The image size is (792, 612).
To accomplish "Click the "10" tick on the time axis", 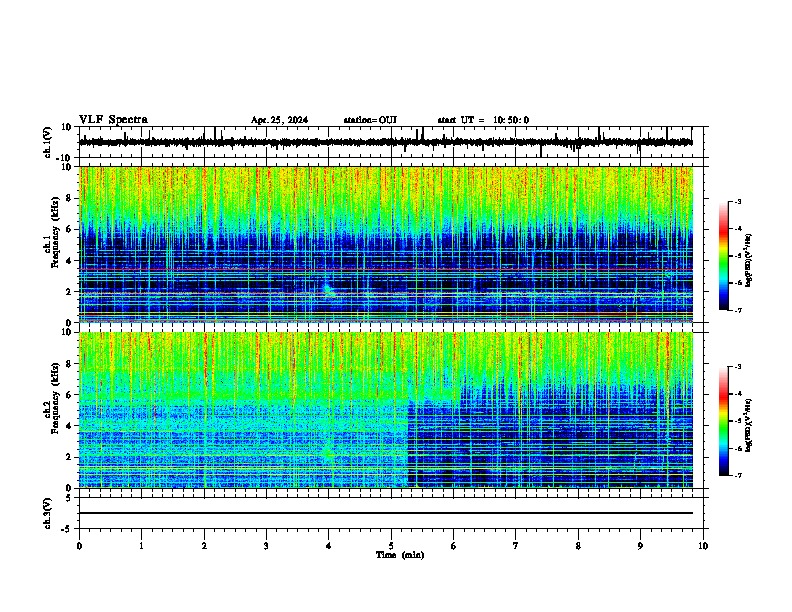I will click(x=703, y=546).
